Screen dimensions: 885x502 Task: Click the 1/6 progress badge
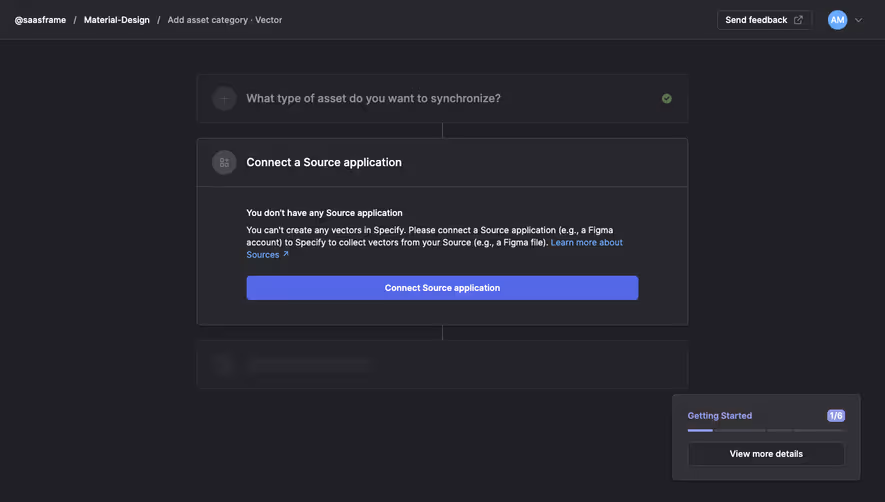[836, 416]
